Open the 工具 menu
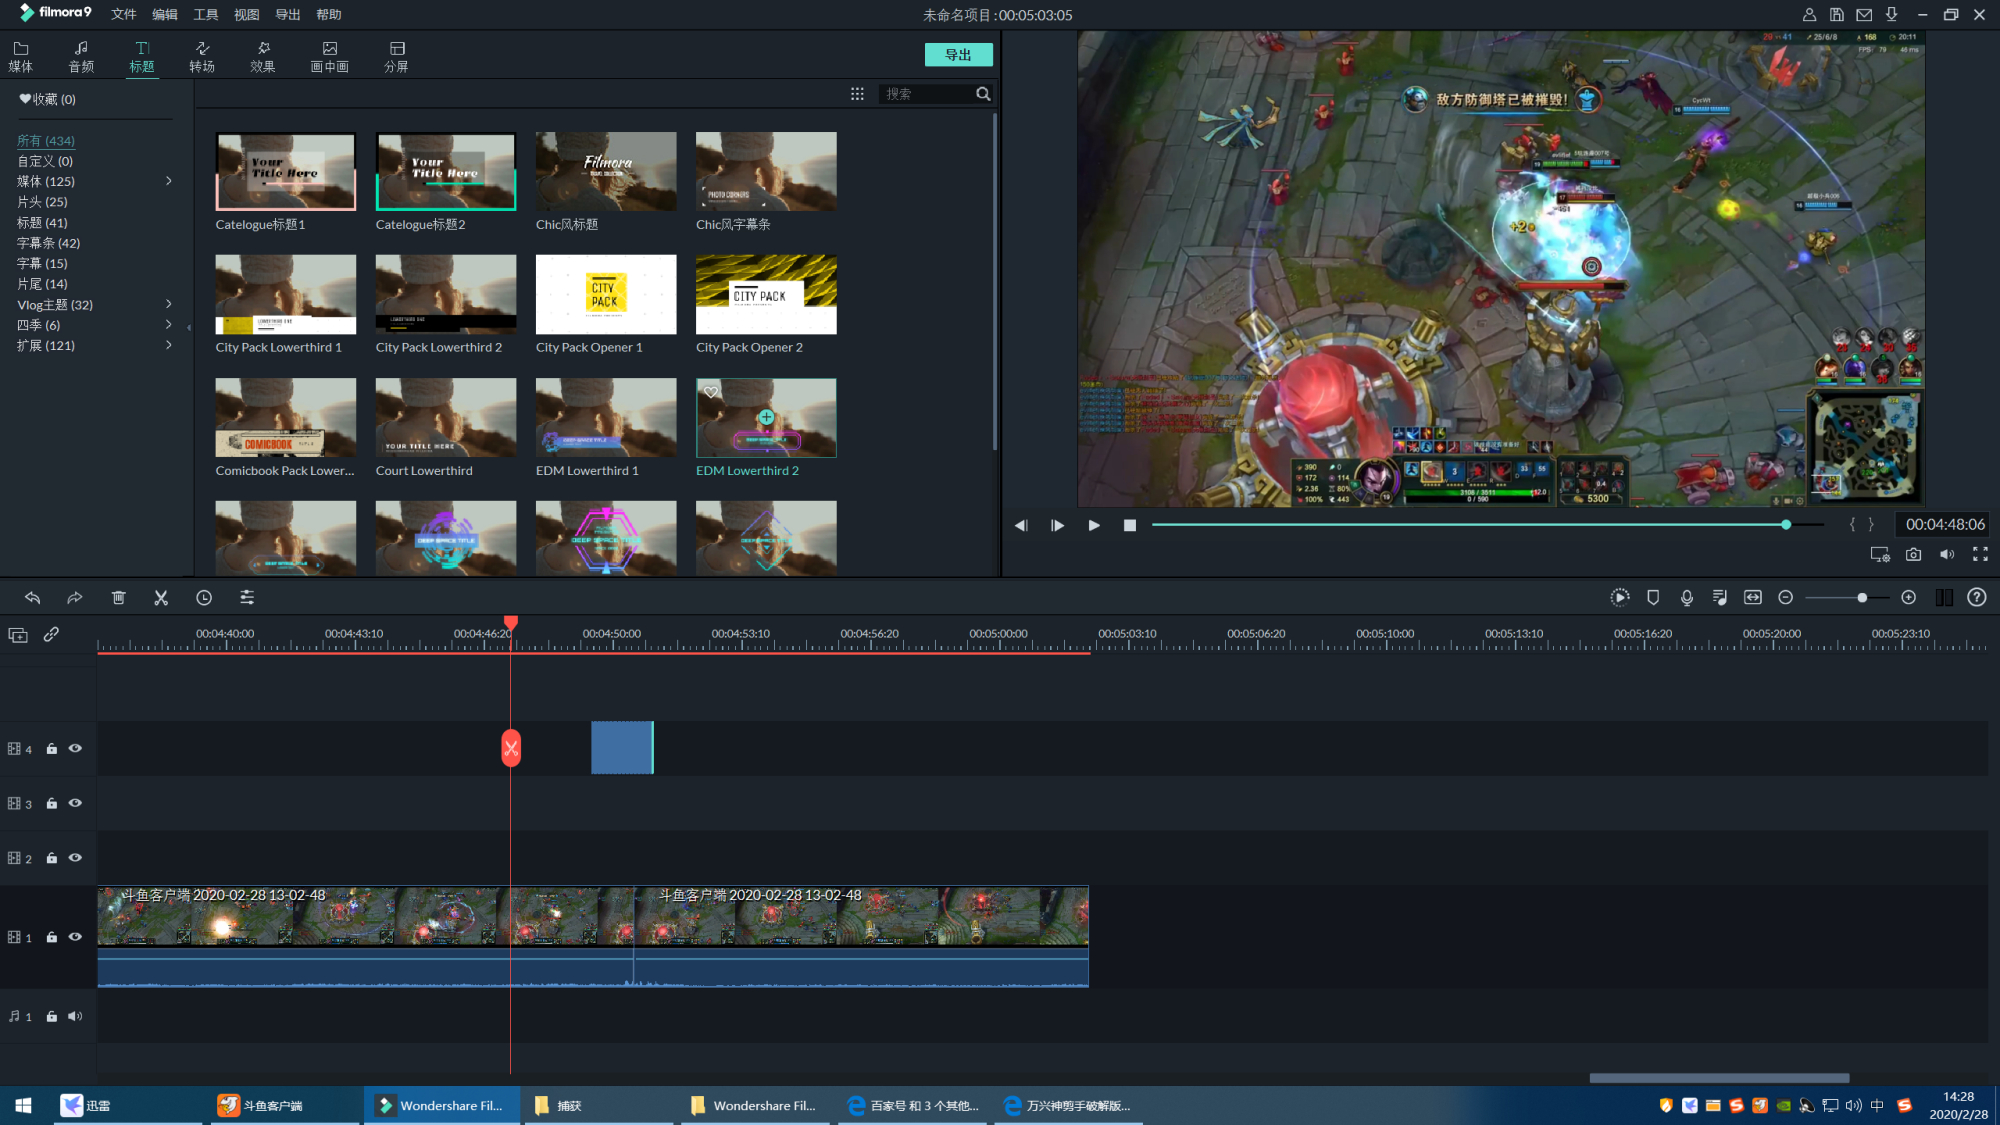2000x1125 pixels. [206, 15]
